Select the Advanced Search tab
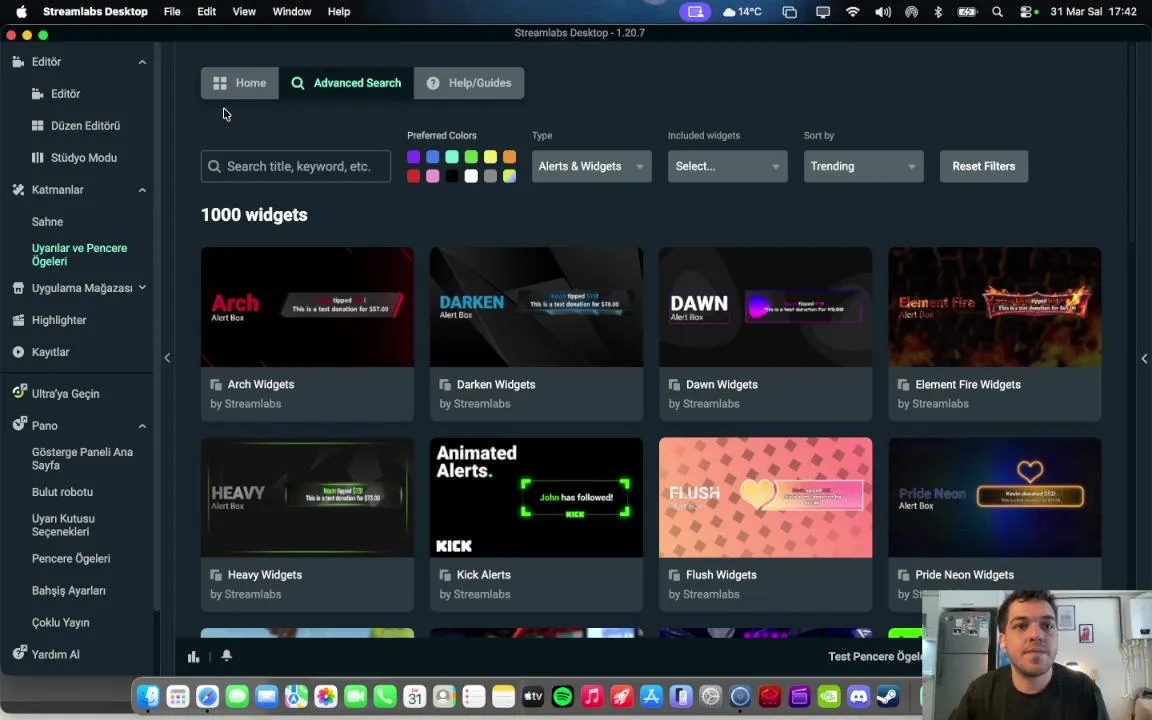The image size is (1152, 720). click(x=346, y=83)
